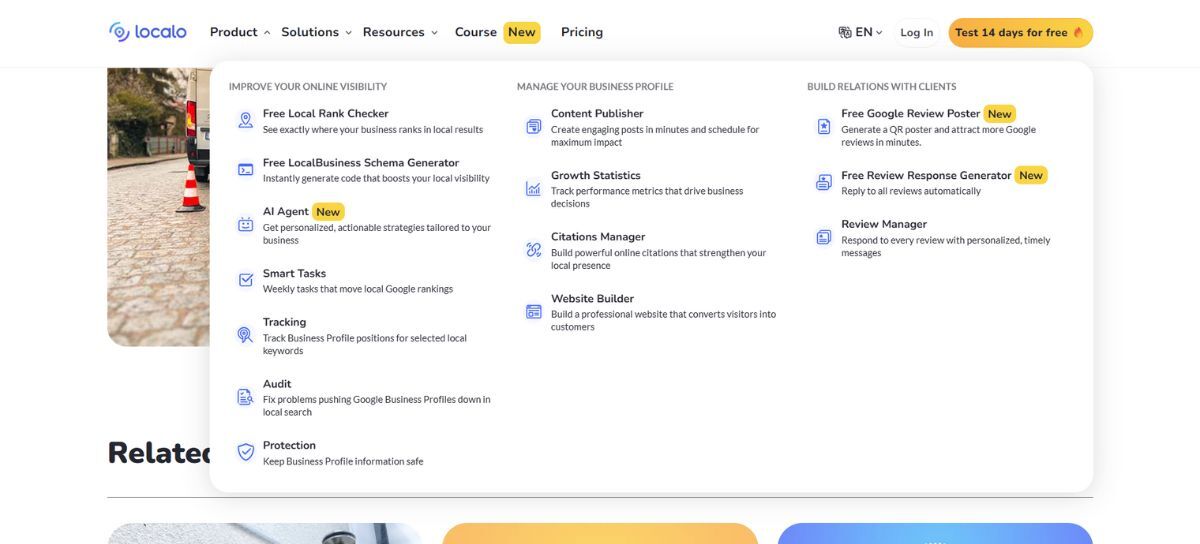The width and height of the screenshot is (1200, 544).
Task: Click the Smart Tasks checkbox icon
Action: coord(245,280)
